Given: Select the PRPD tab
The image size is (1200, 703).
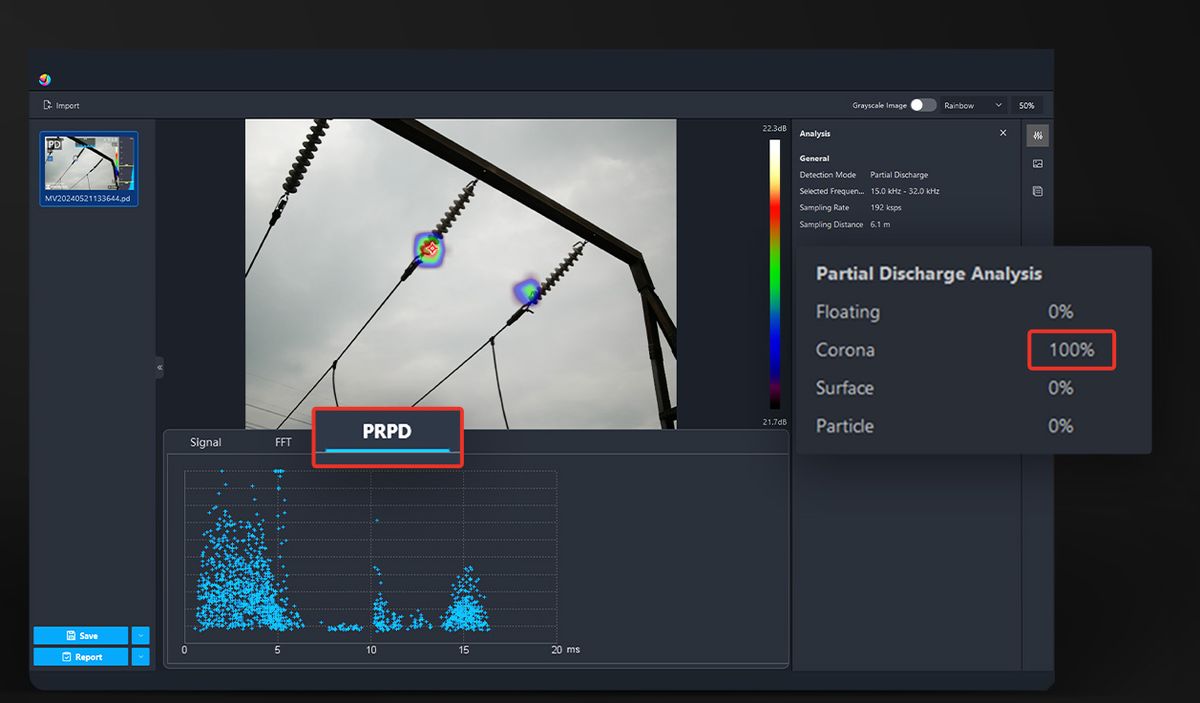Looking at the screenshot, I should 387,431.
